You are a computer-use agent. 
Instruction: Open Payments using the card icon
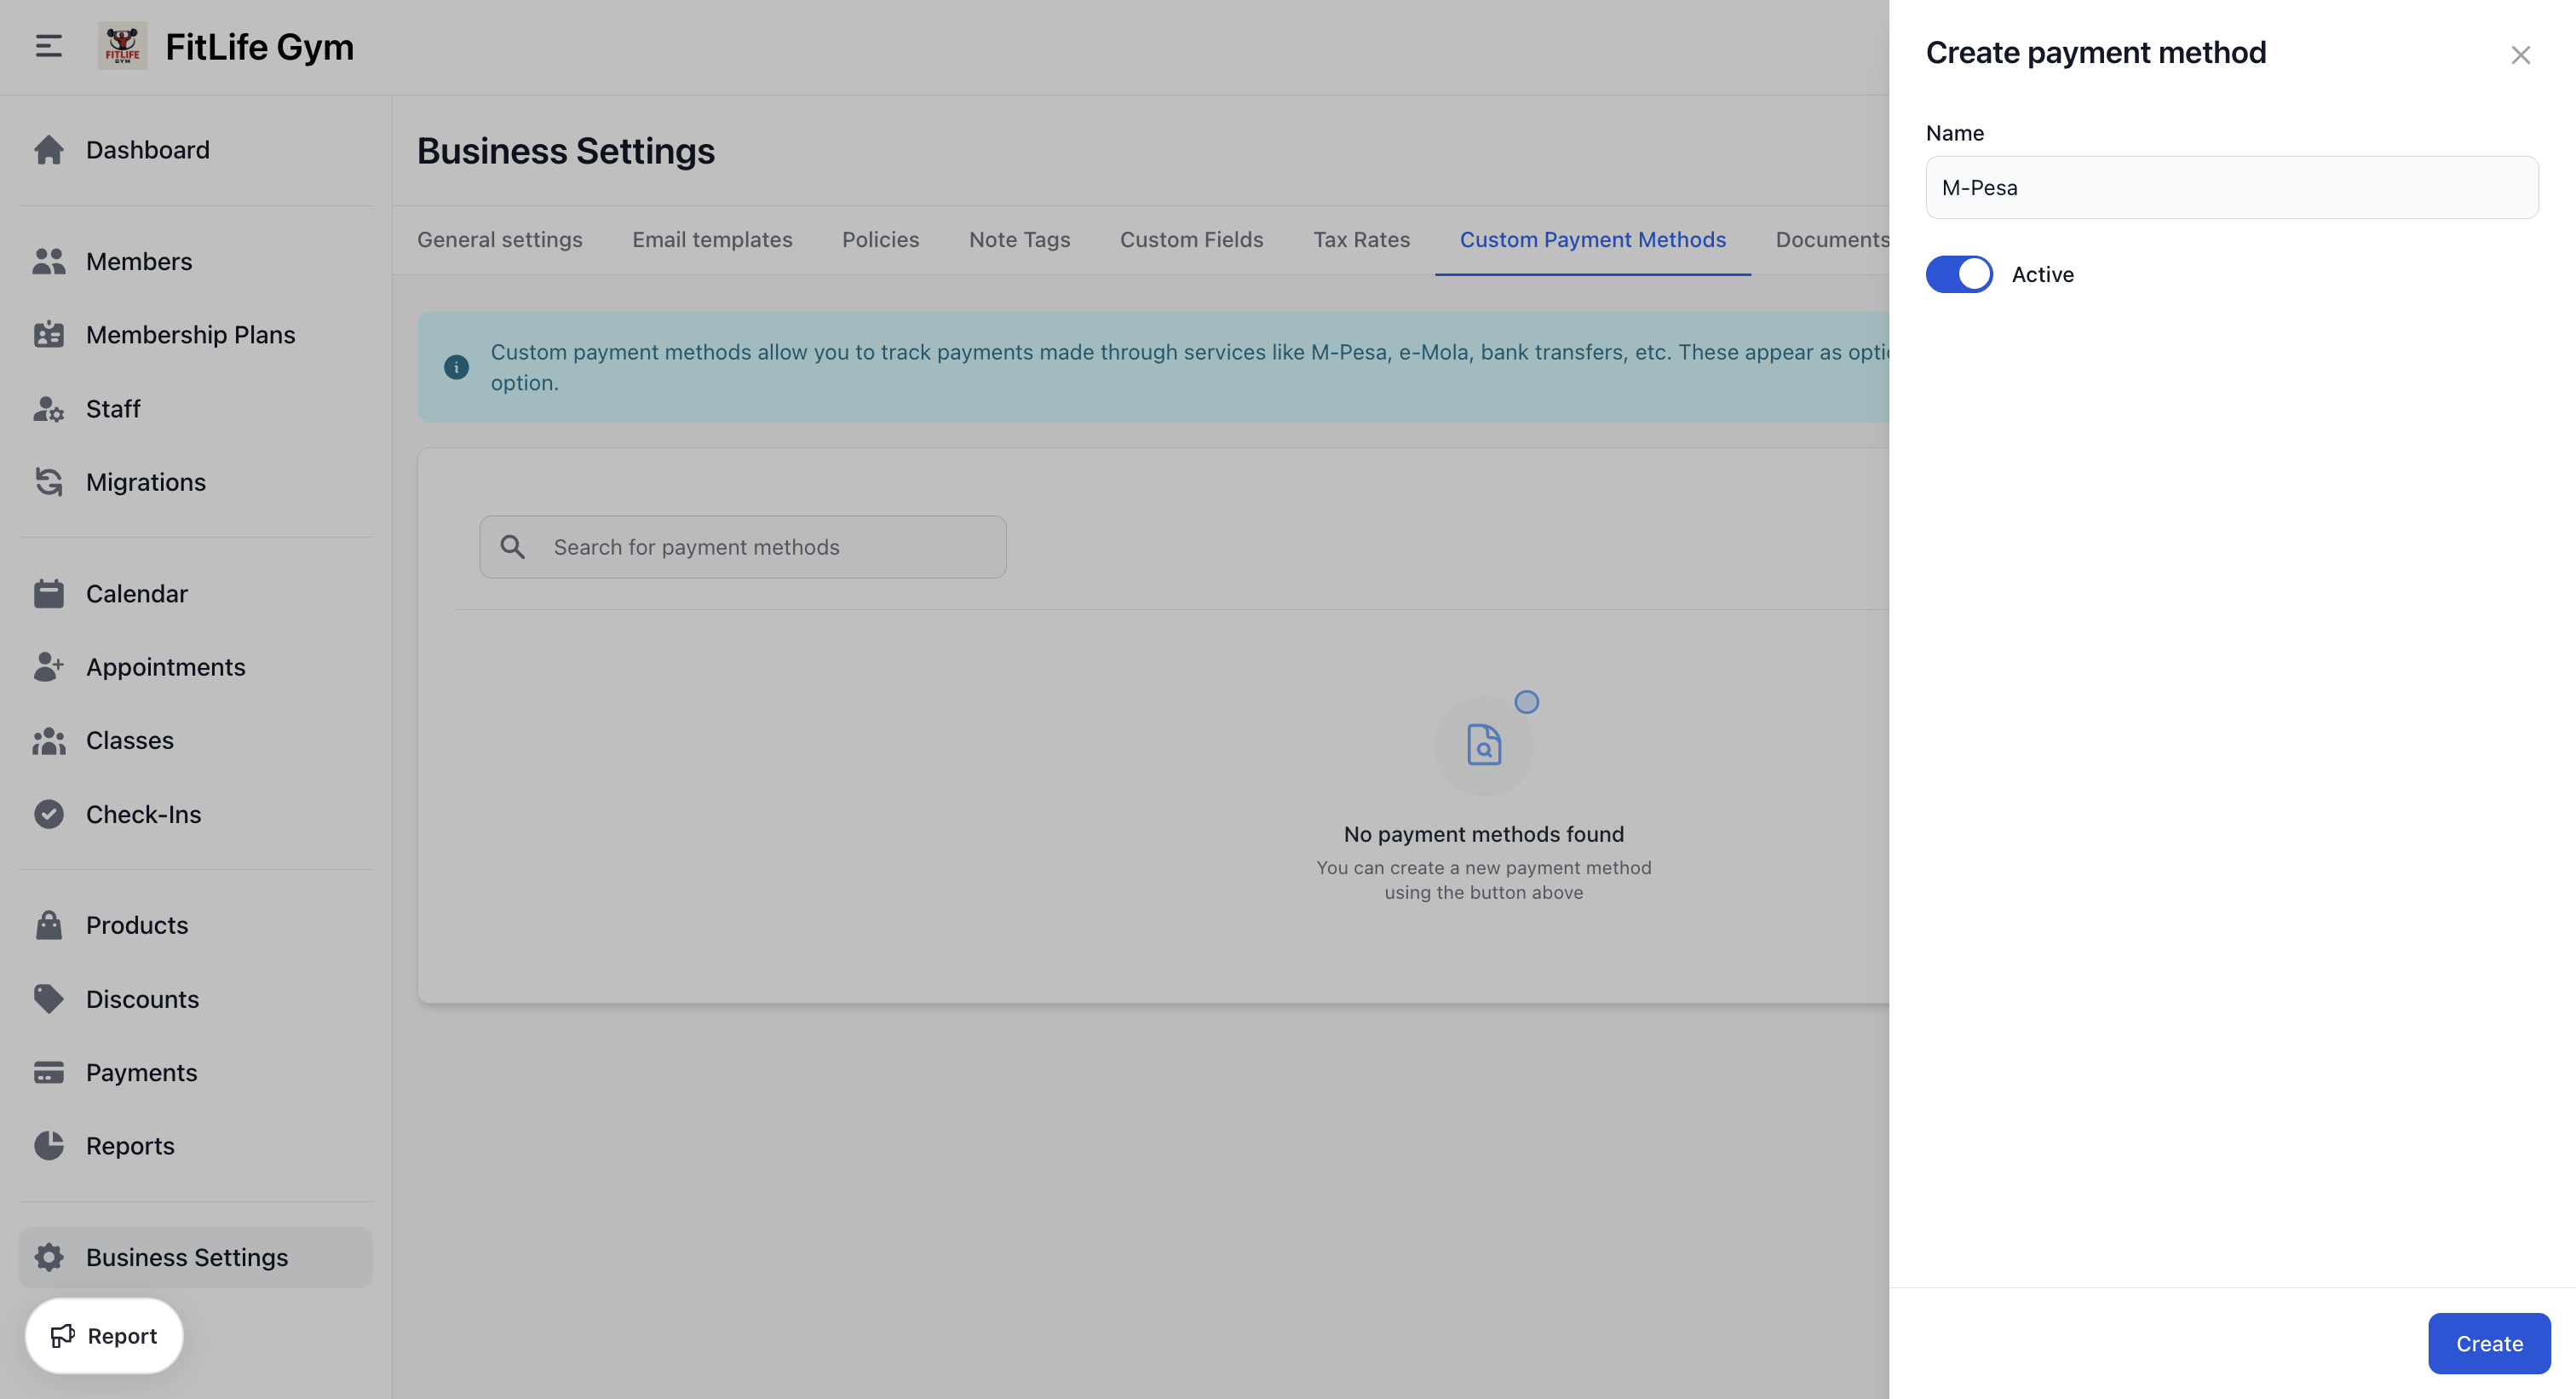point(49,1072)
